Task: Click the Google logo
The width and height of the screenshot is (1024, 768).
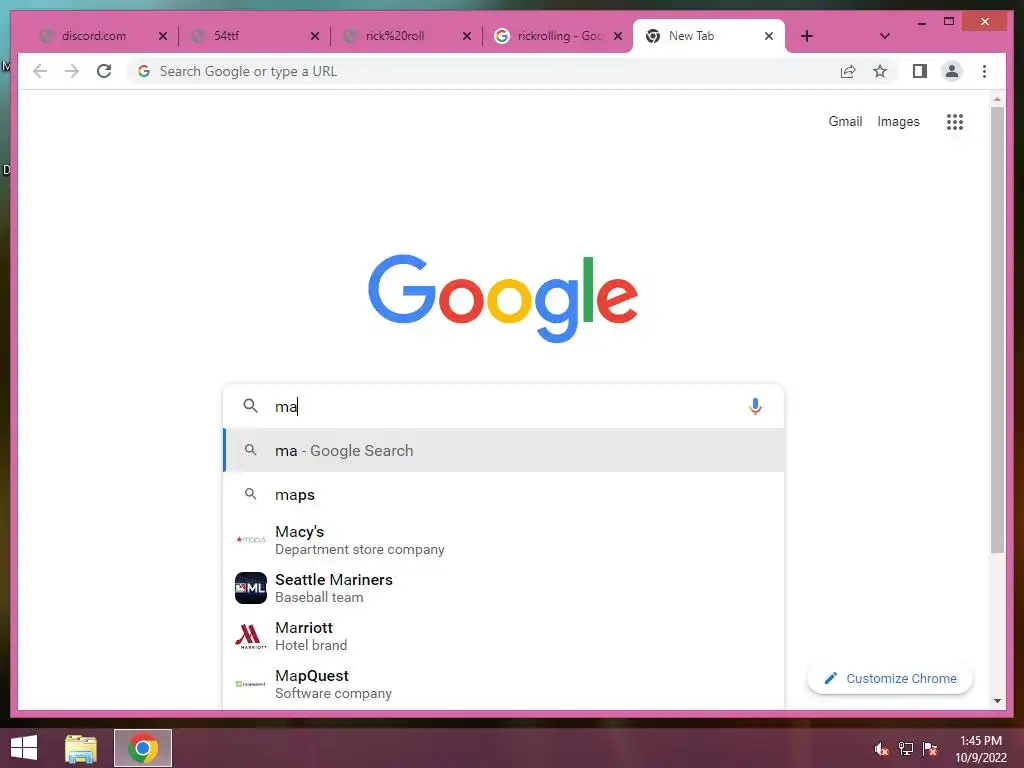Action: pos(503,298)
